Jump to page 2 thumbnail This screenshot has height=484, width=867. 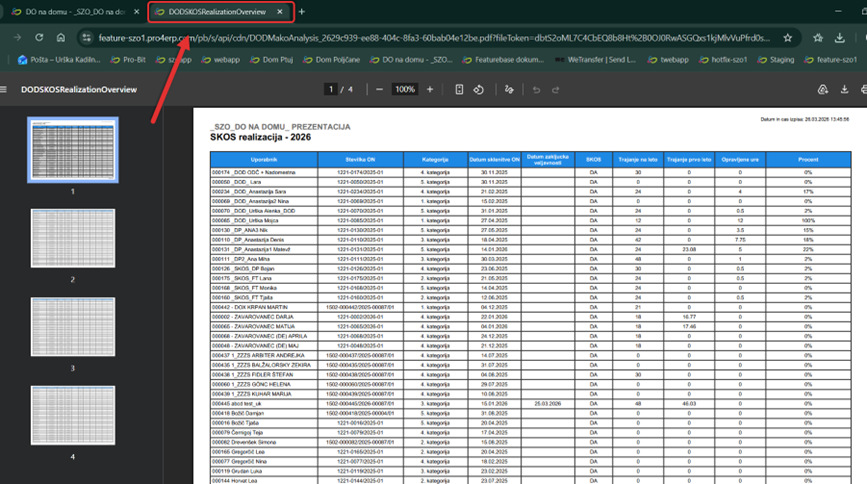72,238
